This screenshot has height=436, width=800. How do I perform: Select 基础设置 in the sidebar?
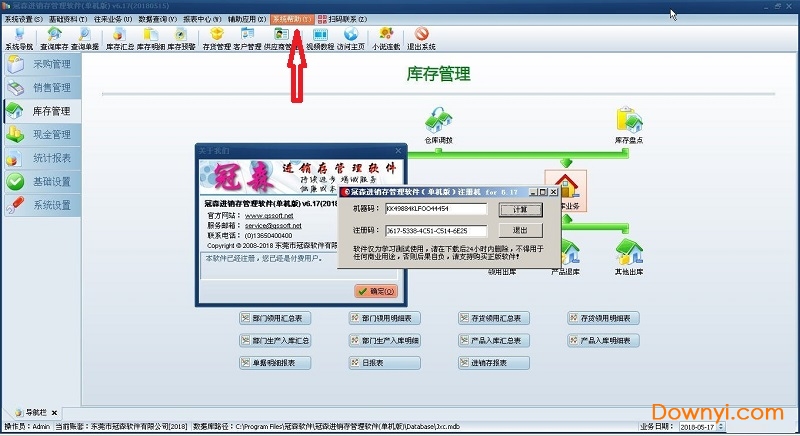point(42,182)
